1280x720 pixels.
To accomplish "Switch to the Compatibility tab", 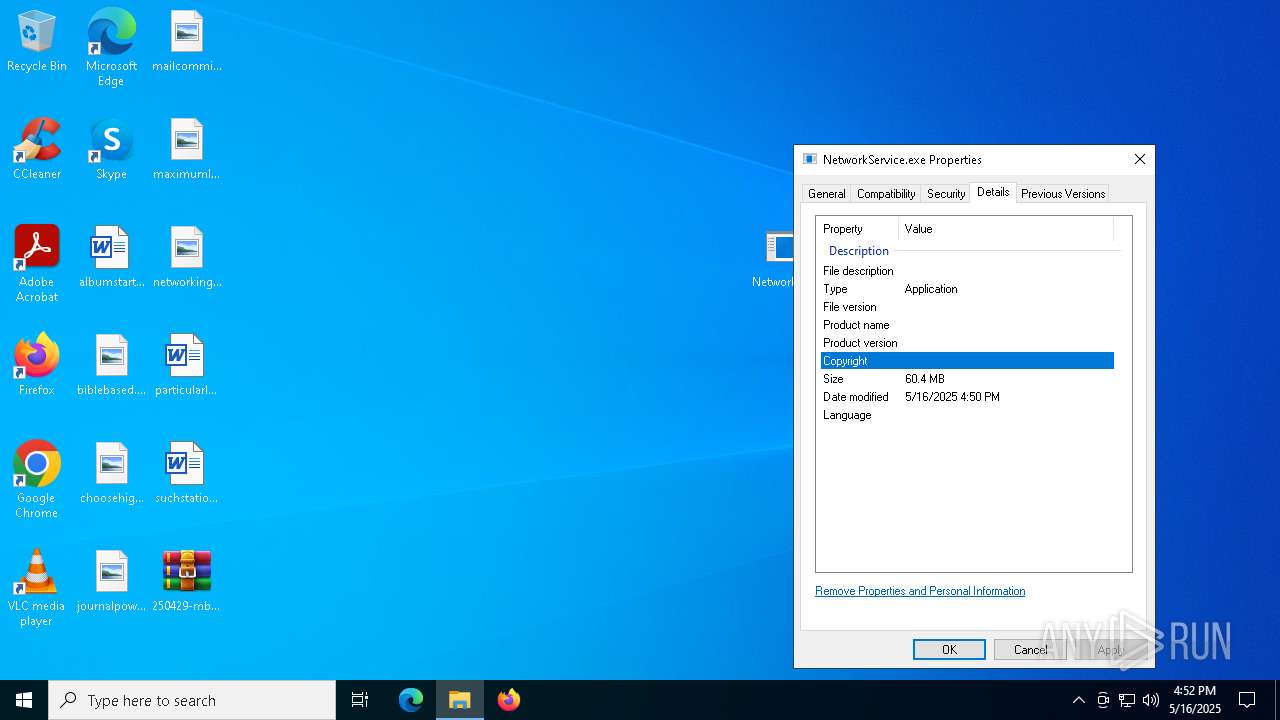I will point(886,194).
